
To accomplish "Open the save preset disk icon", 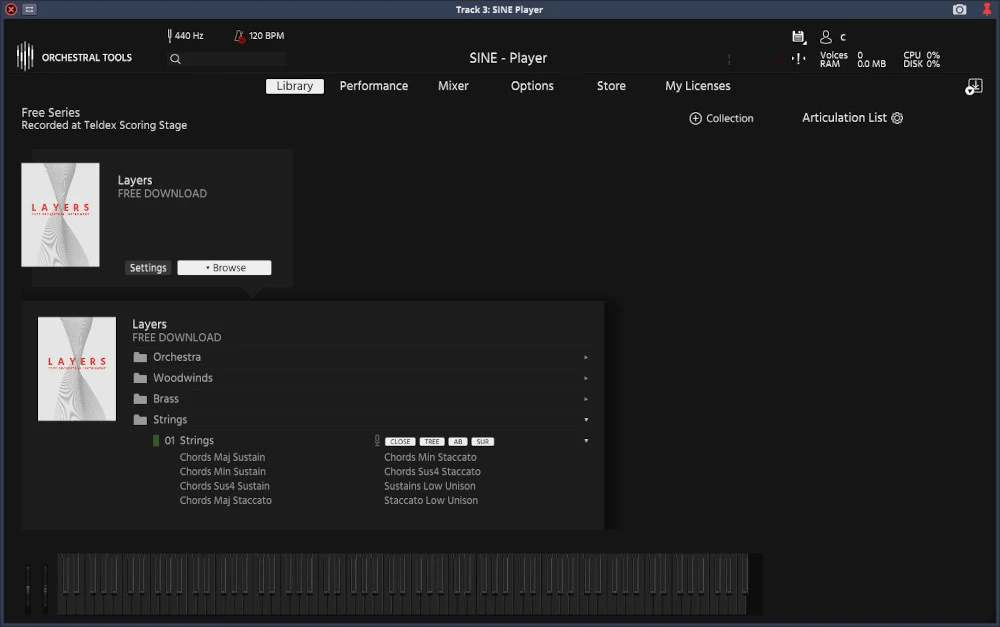I will tap(798, 37).
